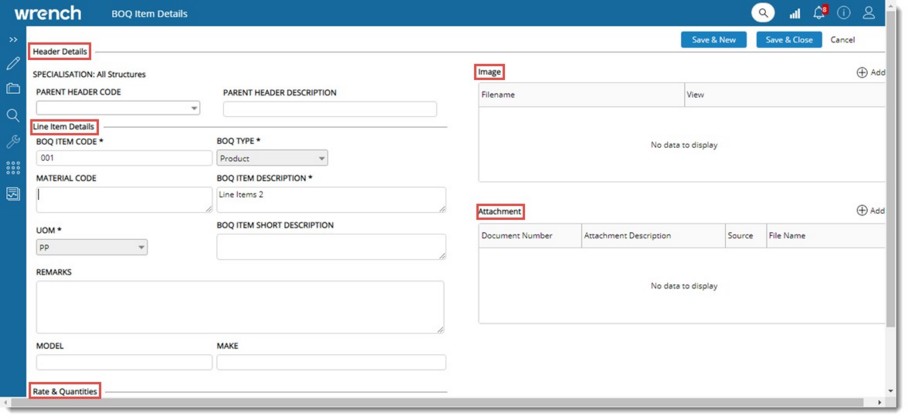Image resolution: width=908 pixels, height=419 pixels.
Task: Click the search magnifier in top bar
Action: (x=763, y=13)
